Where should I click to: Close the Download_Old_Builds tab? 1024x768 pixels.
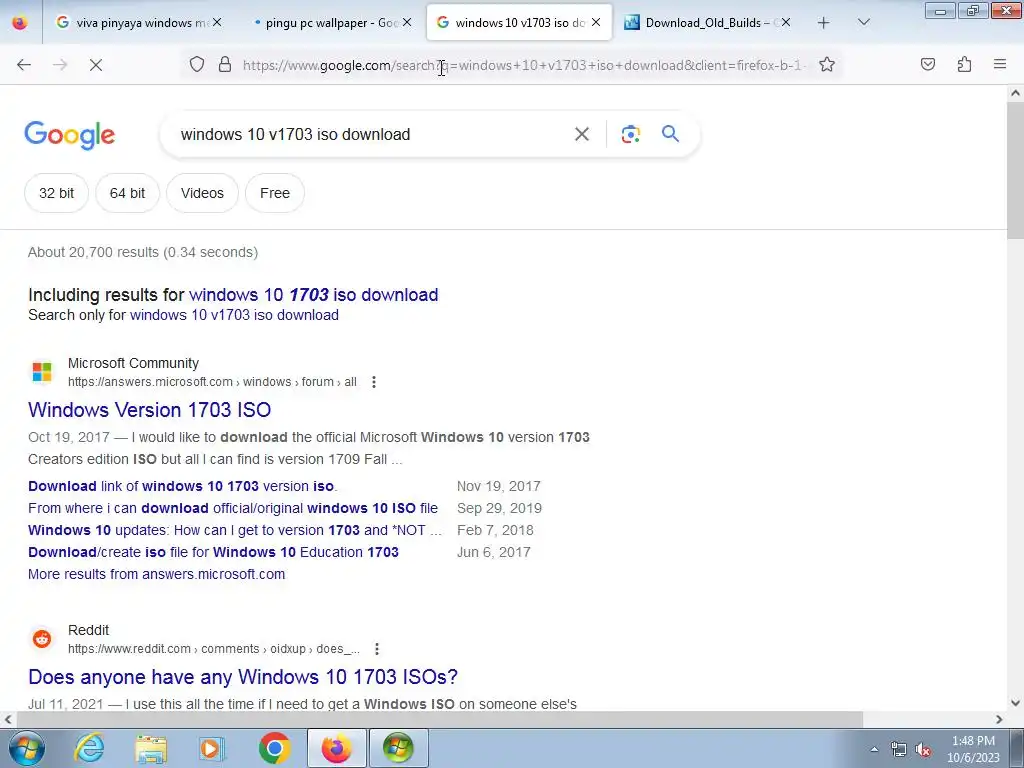pyautogui.click(x=786, y=23)
